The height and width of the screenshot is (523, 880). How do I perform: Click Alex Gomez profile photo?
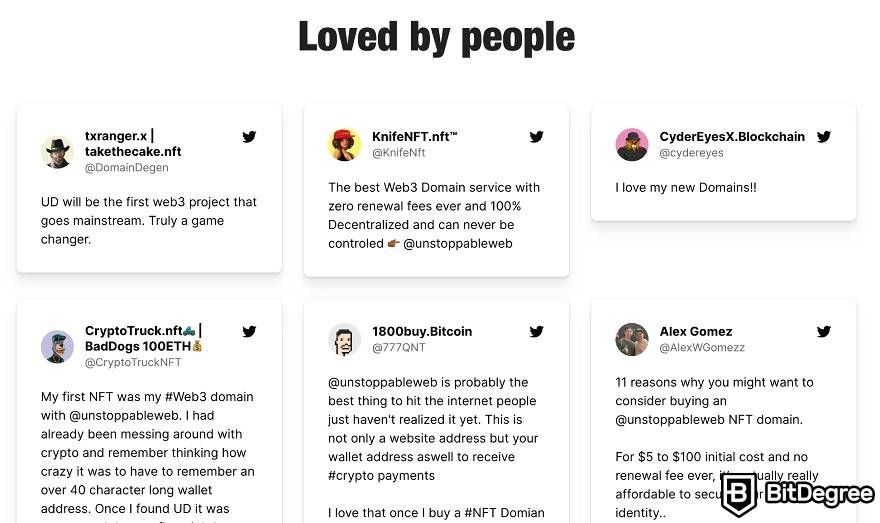632,339
